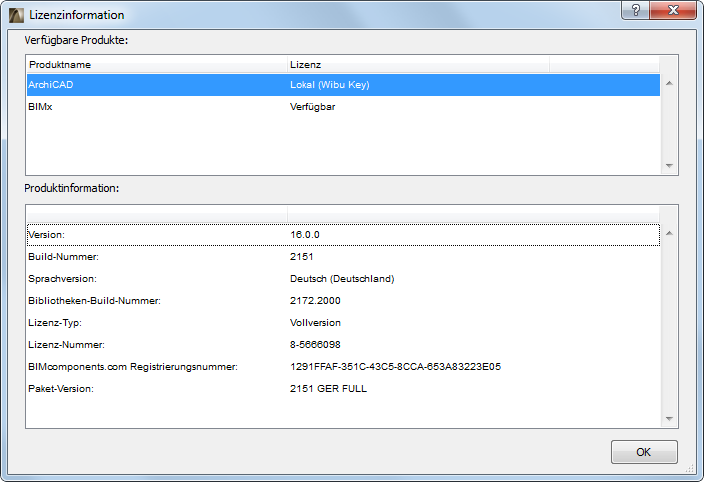Click the library build value 2172.2000
Screen dimensions: 704x482
point(315,301)
